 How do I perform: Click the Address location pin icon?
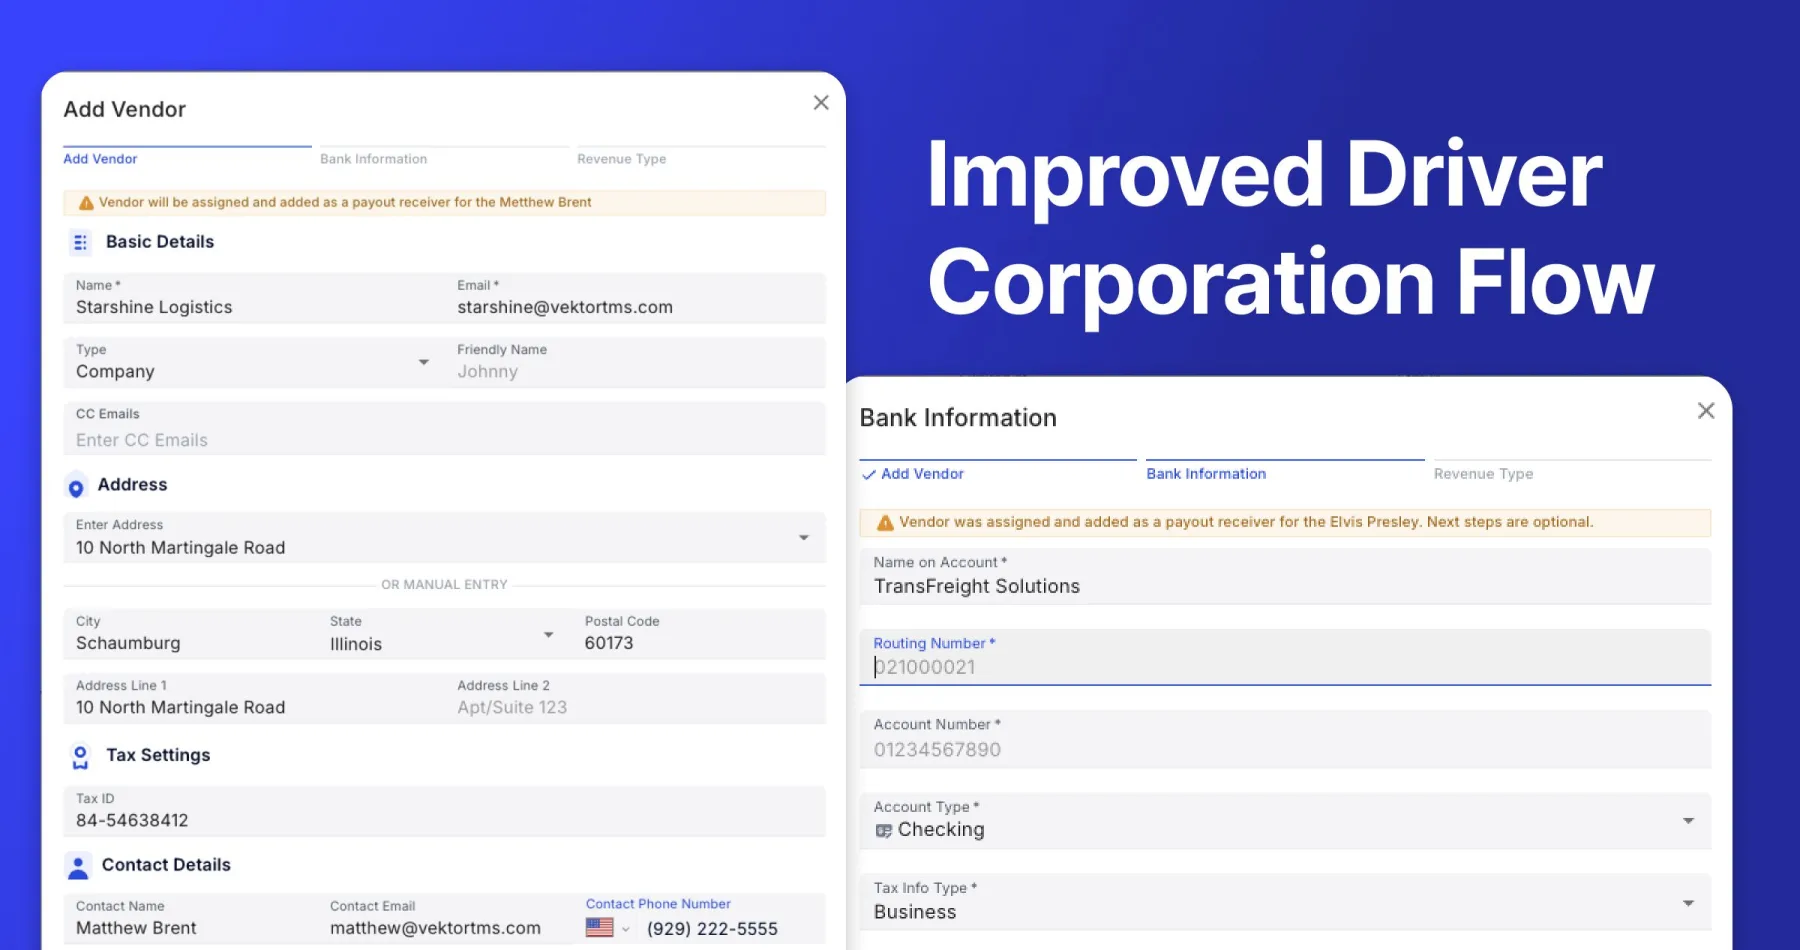76,487
